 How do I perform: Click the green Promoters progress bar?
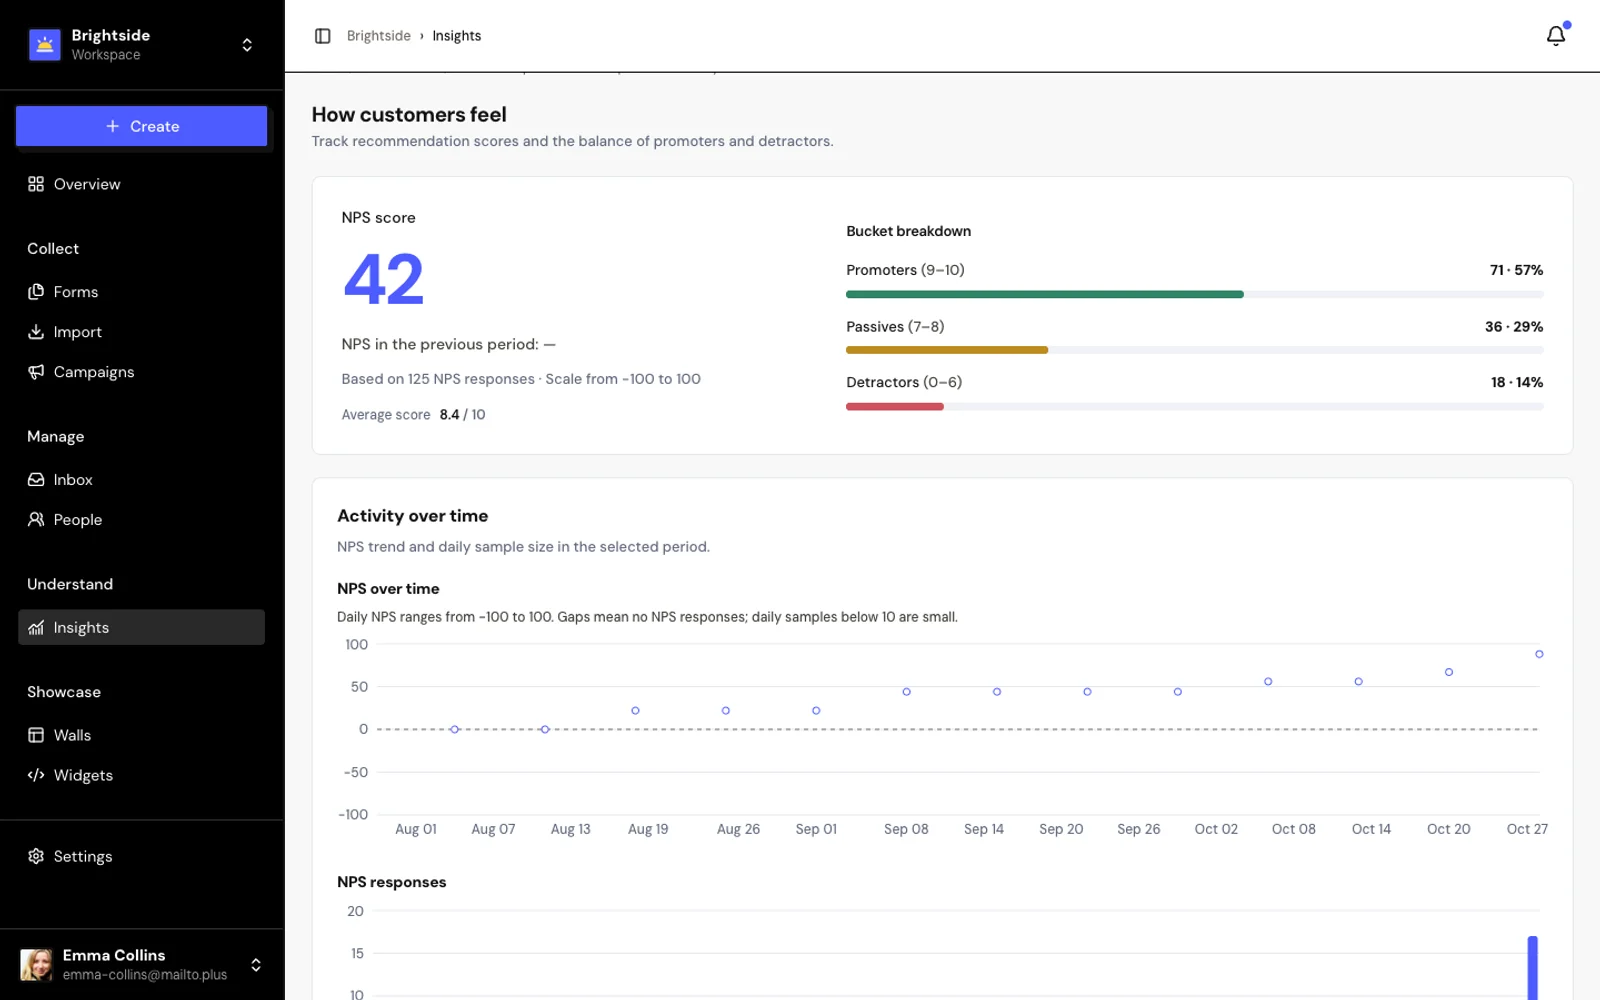(1045, 294)
